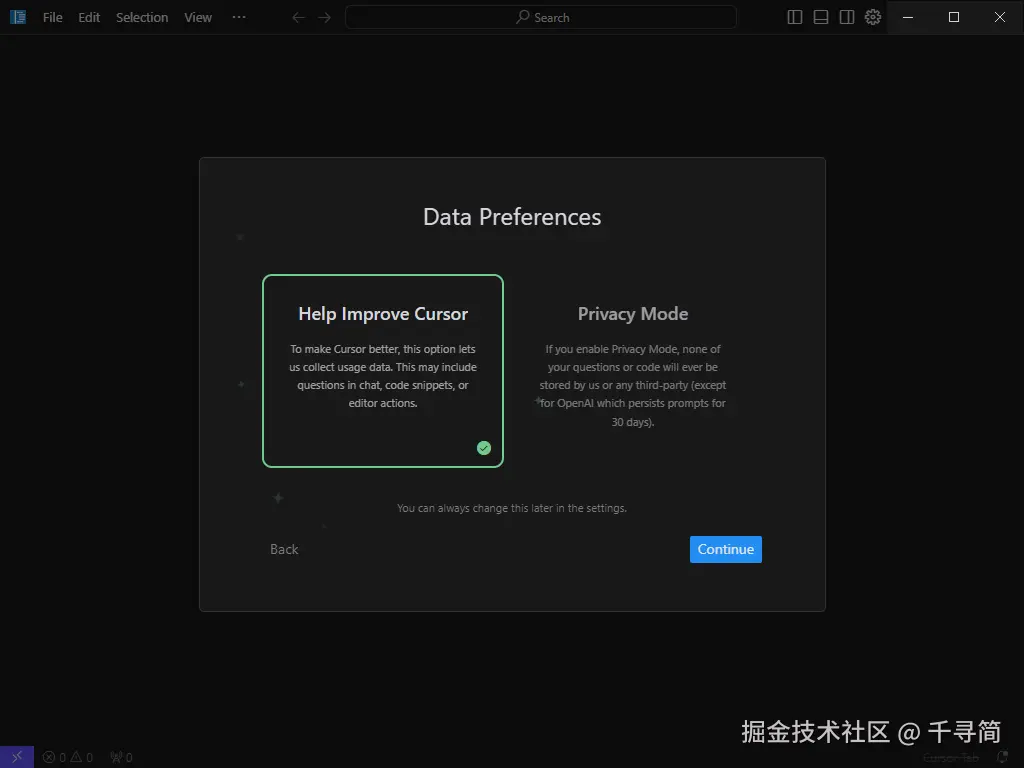
Task: Toggle the secondary sidebar layout icon
Action: click(x=847, y=18)
